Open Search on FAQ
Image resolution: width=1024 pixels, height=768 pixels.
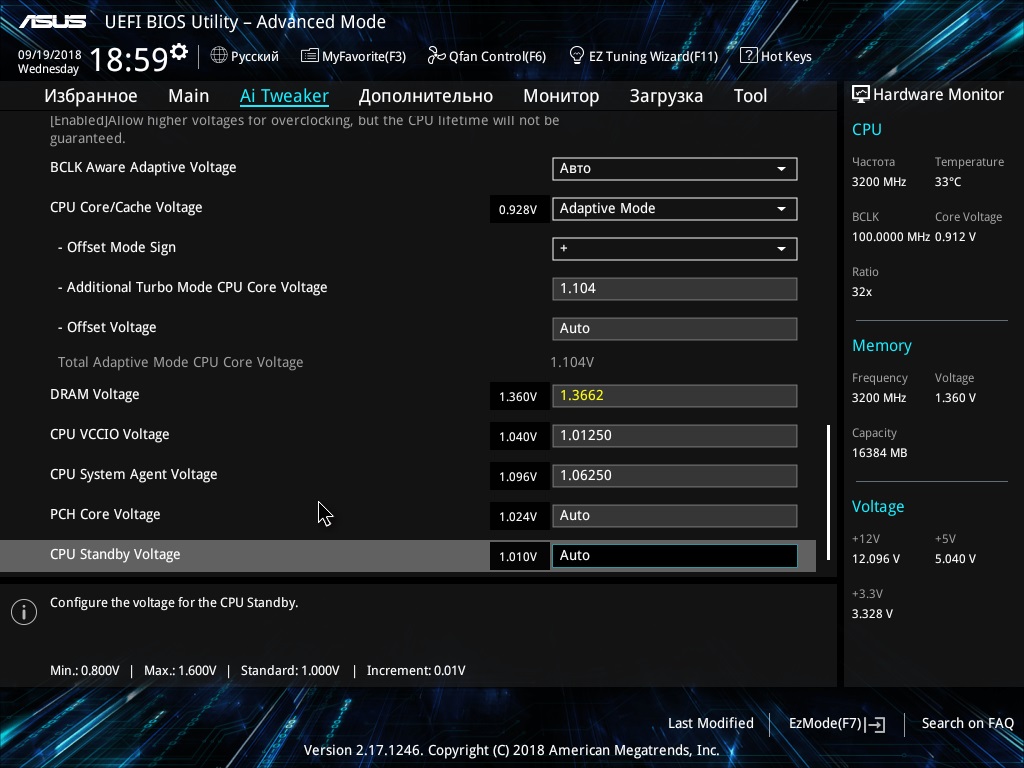click(968, 724)
